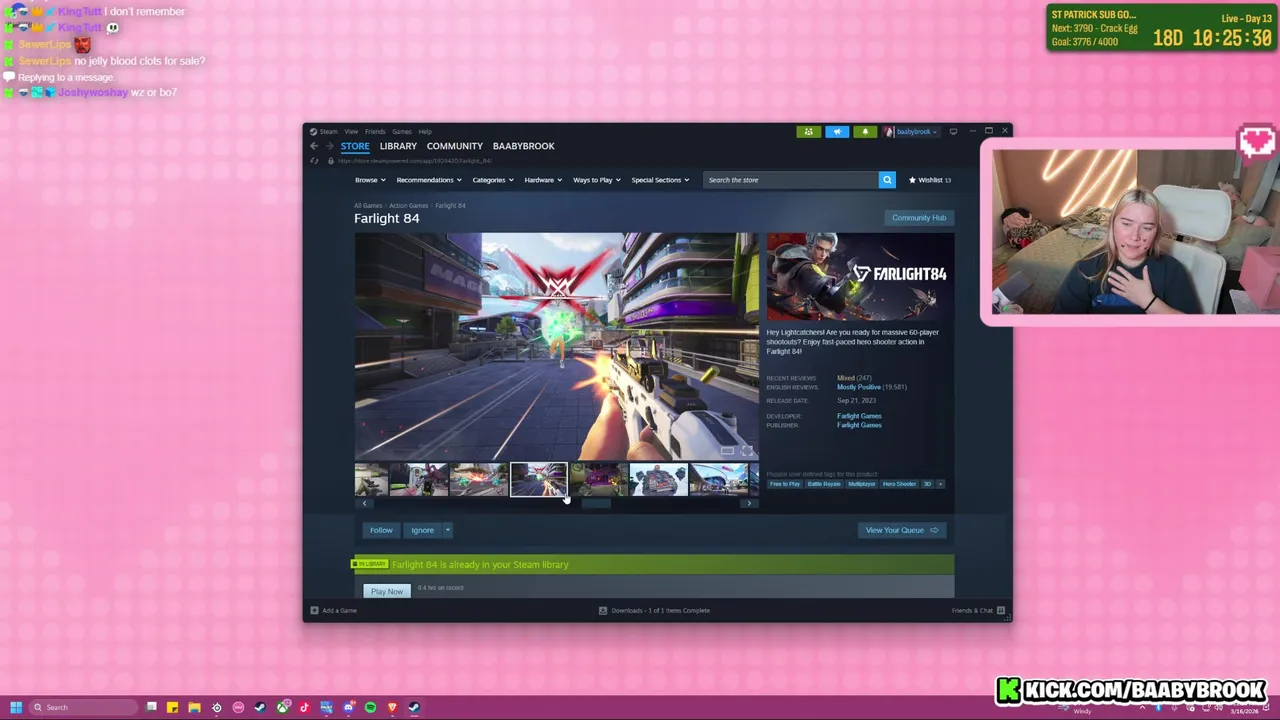
Task: Go forward with the Steam forward arrow
Action: click(x=328, y=146)
